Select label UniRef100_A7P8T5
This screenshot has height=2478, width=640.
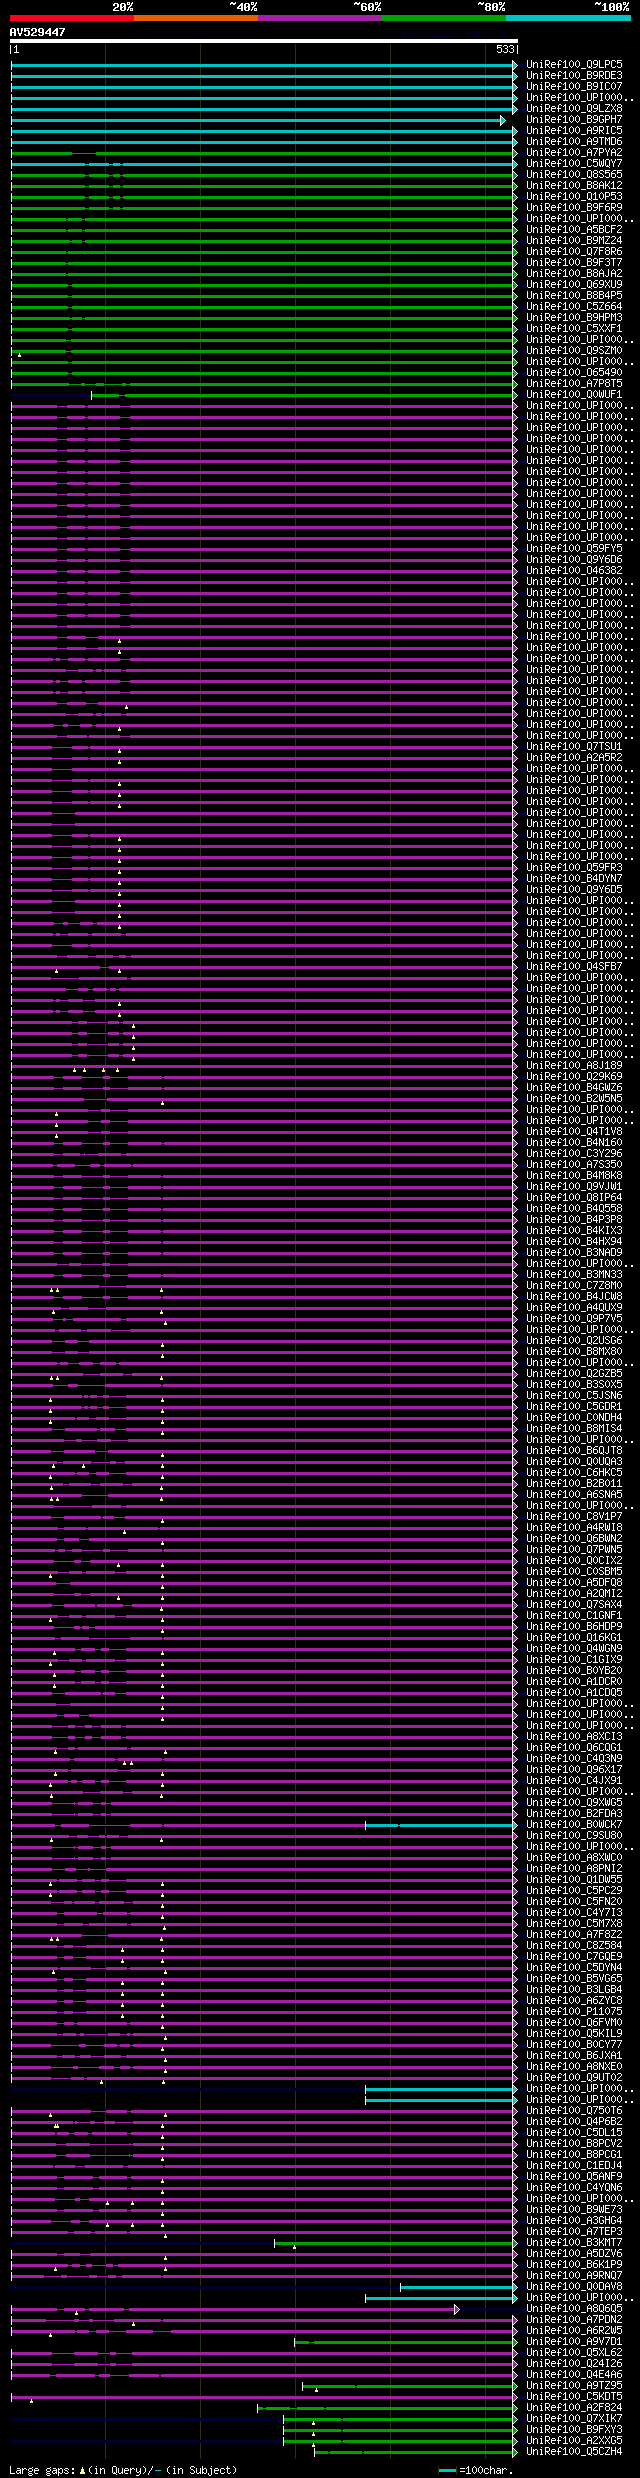click(574, 383)
